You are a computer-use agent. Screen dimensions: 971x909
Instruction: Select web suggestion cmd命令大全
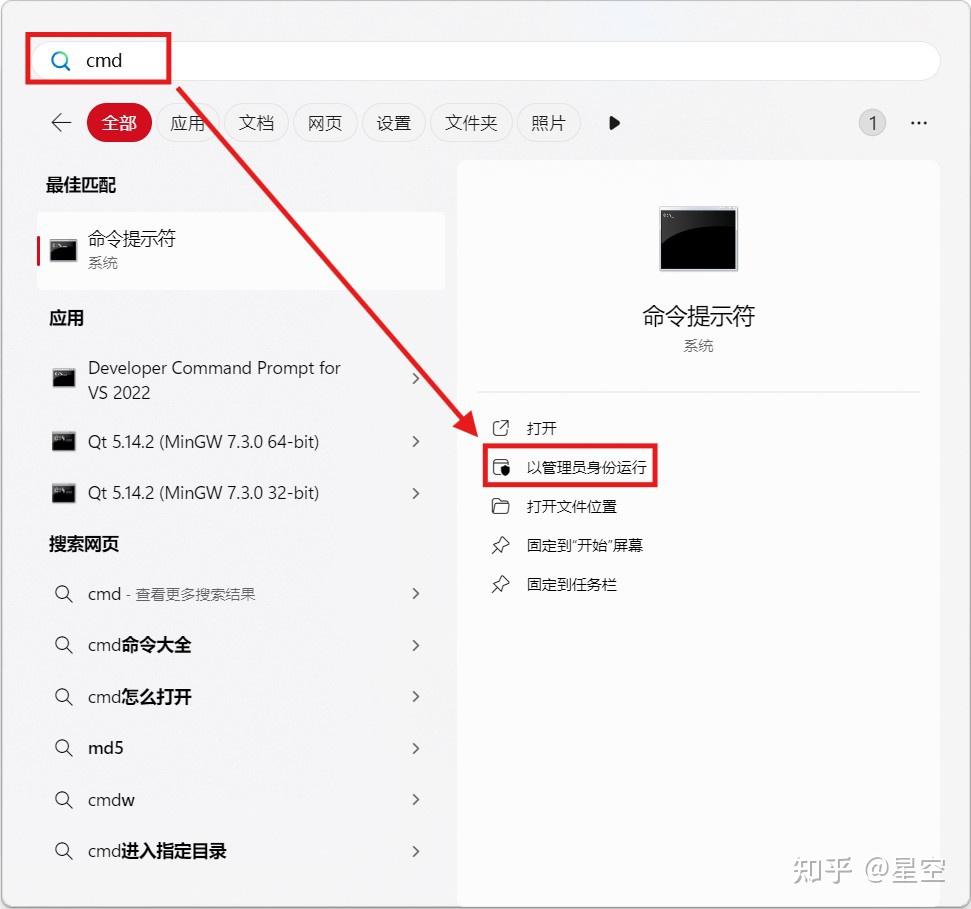(x=241, y=645)
